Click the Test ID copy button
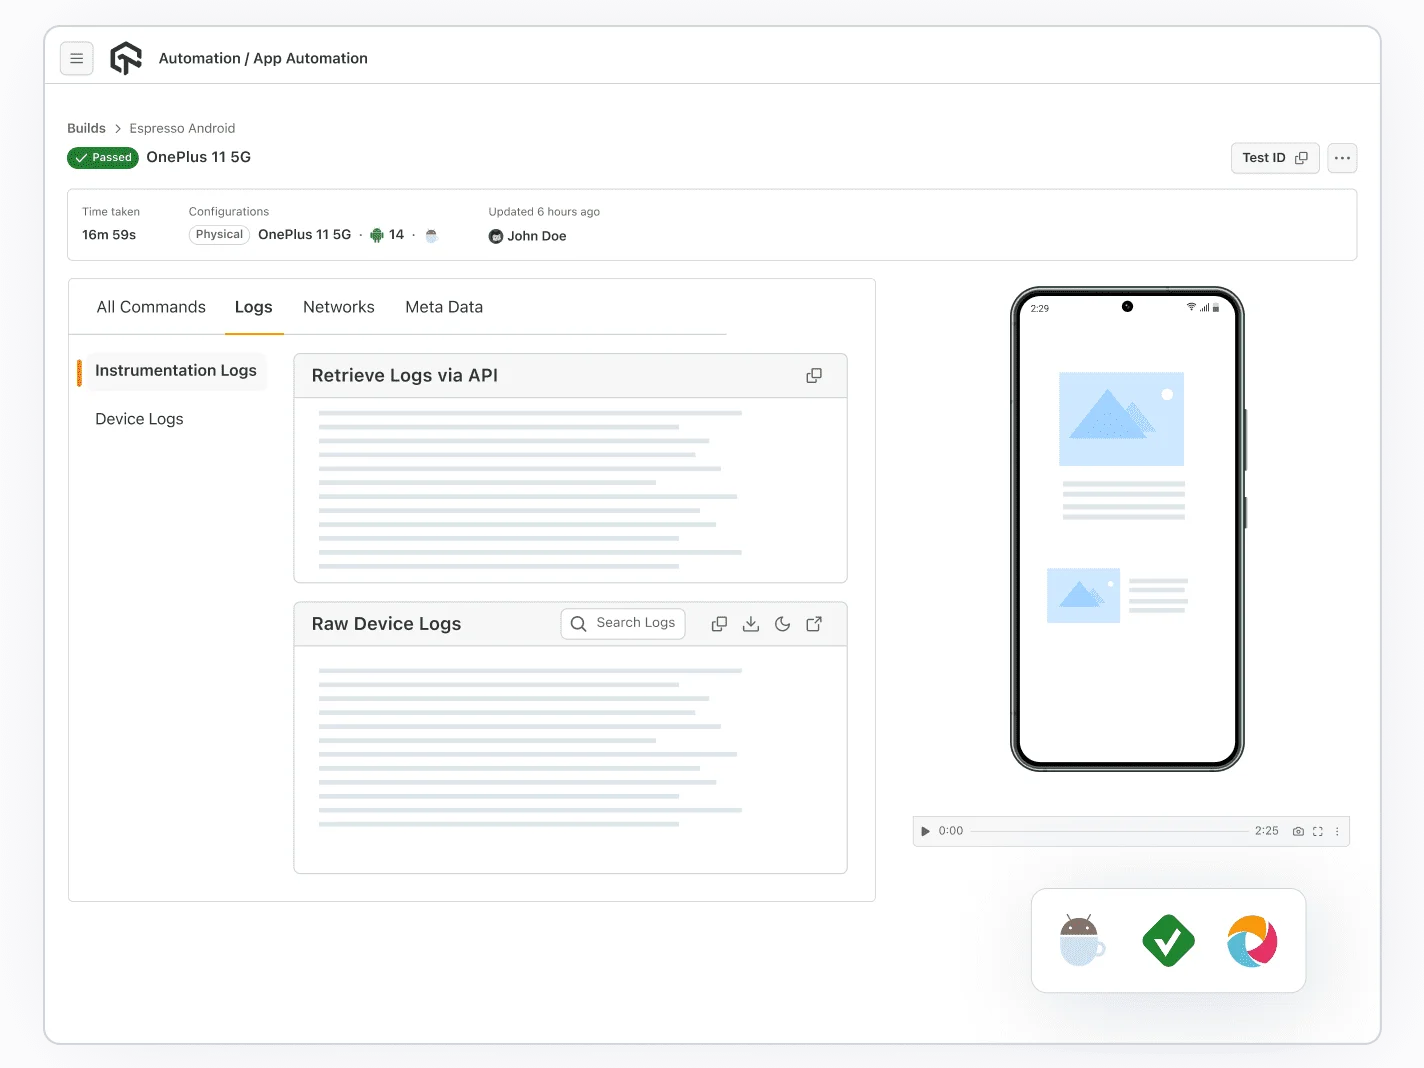The image size is (1424, 1068). click(1274, 158)
